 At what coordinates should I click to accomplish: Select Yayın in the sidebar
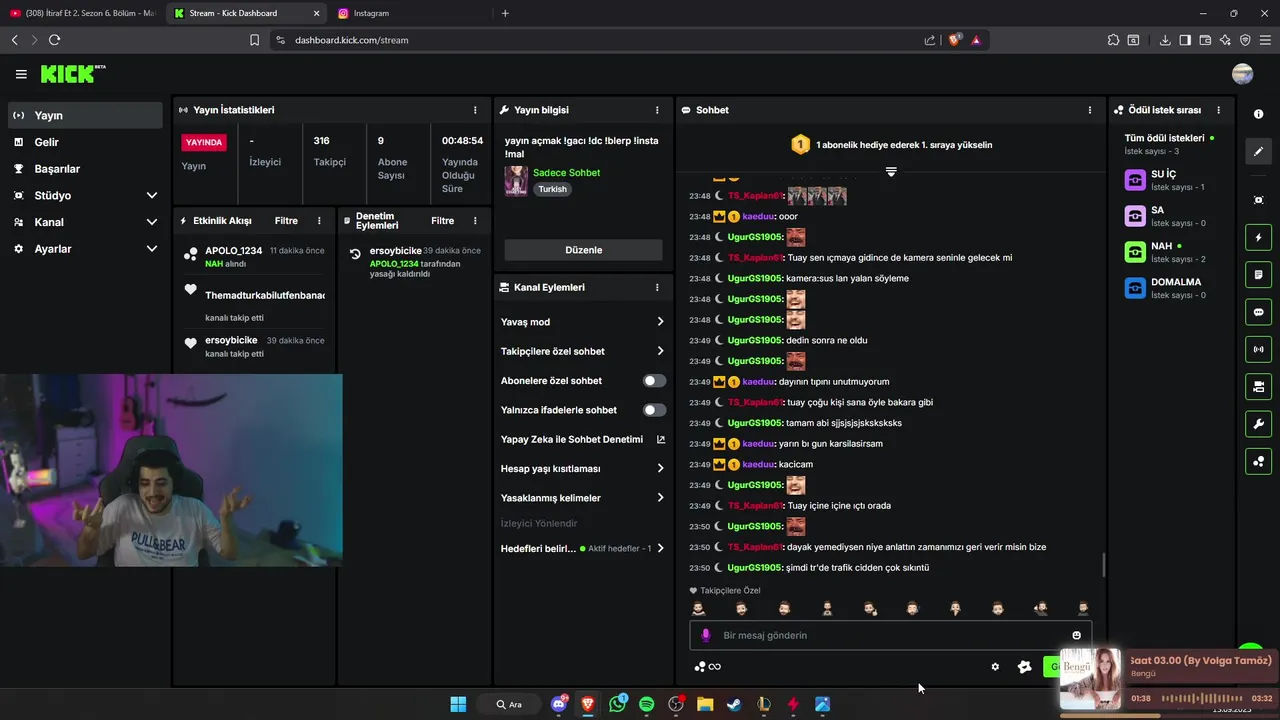[85, 115]
